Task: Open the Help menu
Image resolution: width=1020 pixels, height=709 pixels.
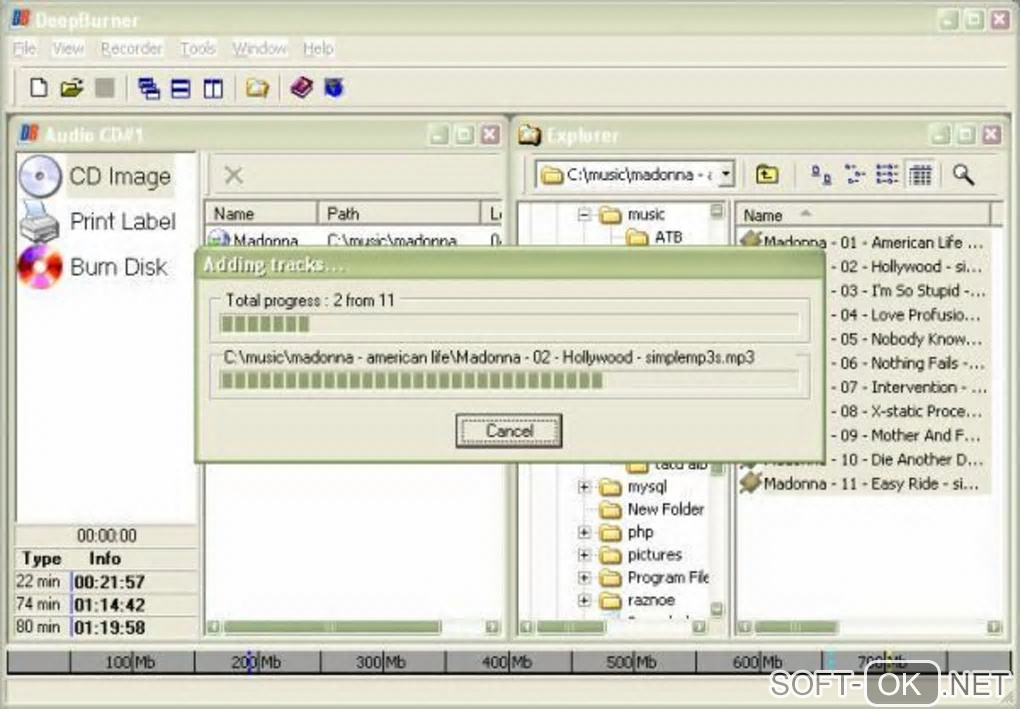Action: coord(318,49)
